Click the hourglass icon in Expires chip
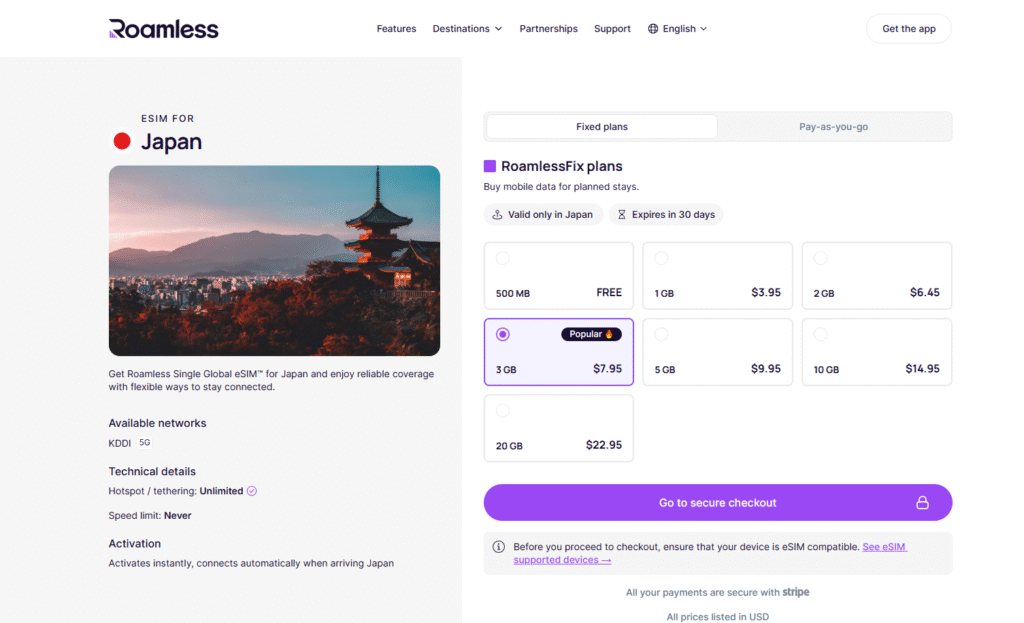The image size is (1024, 623). [x=621, y=214]
